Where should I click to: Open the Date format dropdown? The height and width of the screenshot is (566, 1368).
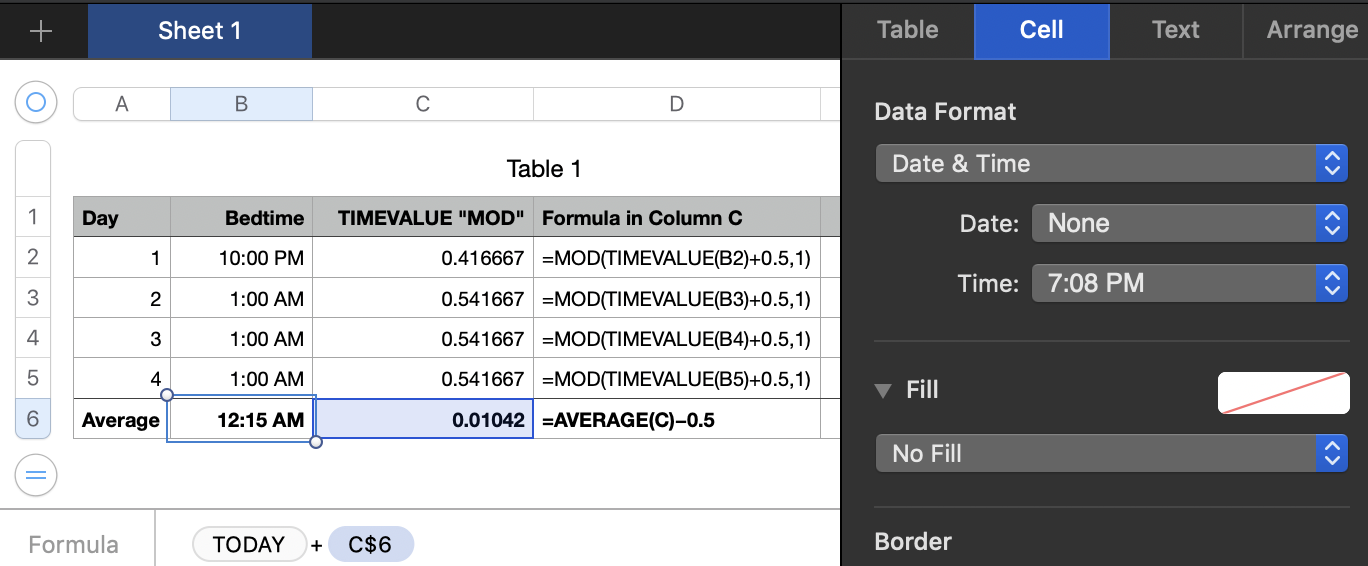pos(1189,224)
